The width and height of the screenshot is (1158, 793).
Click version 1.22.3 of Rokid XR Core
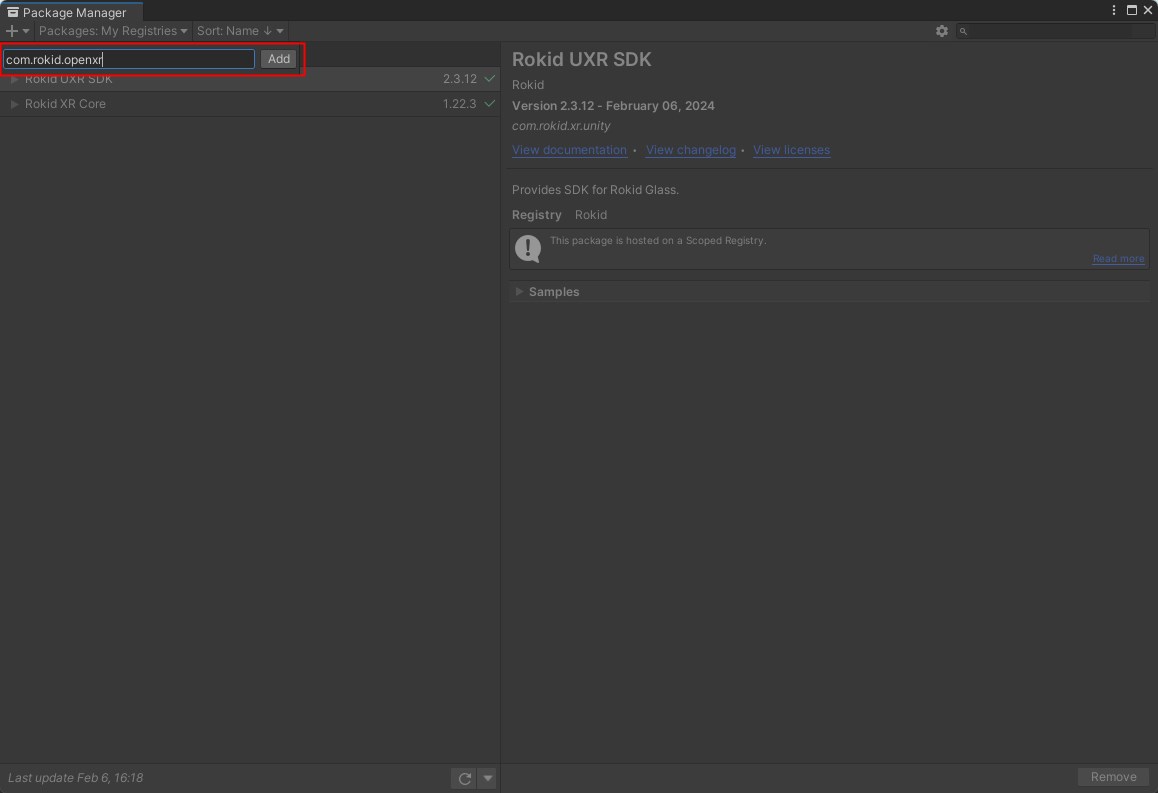[x=459, y=104]
